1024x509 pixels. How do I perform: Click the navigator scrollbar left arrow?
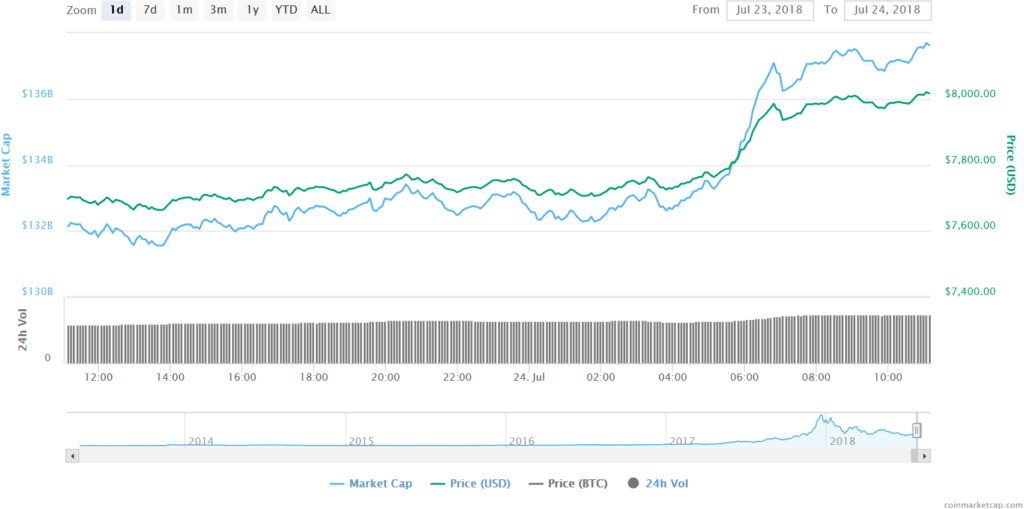tap(72, 456)
